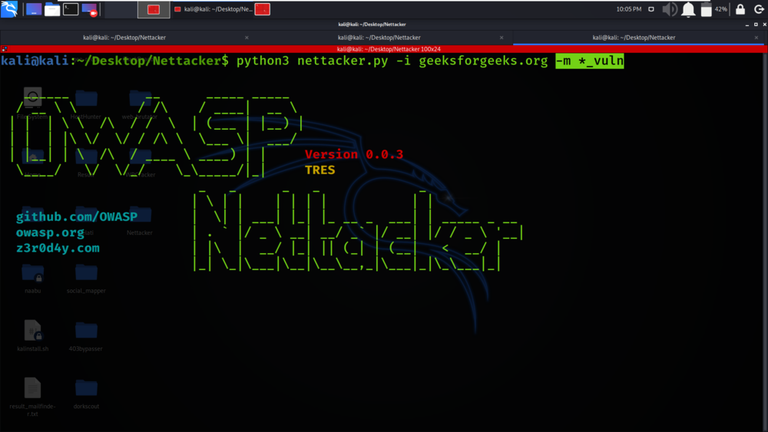Open the file manager from the panel
The width and height of the screenshot is (768, 432).
point(52,9)
